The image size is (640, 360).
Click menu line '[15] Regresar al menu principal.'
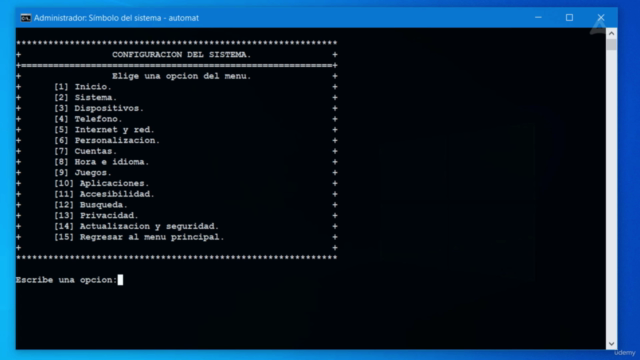pos(139,237)
